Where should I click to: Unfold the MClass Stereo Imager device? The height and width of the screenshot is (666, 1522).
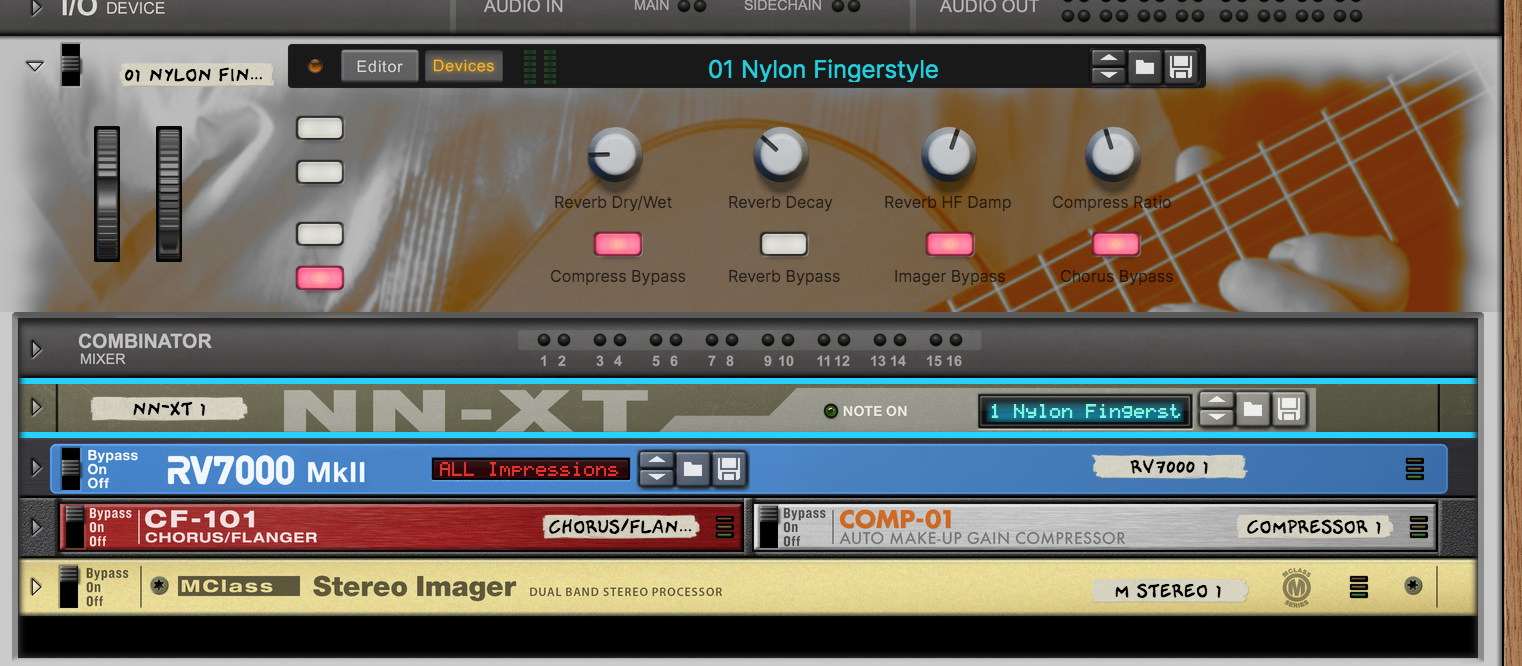[37, 587]
